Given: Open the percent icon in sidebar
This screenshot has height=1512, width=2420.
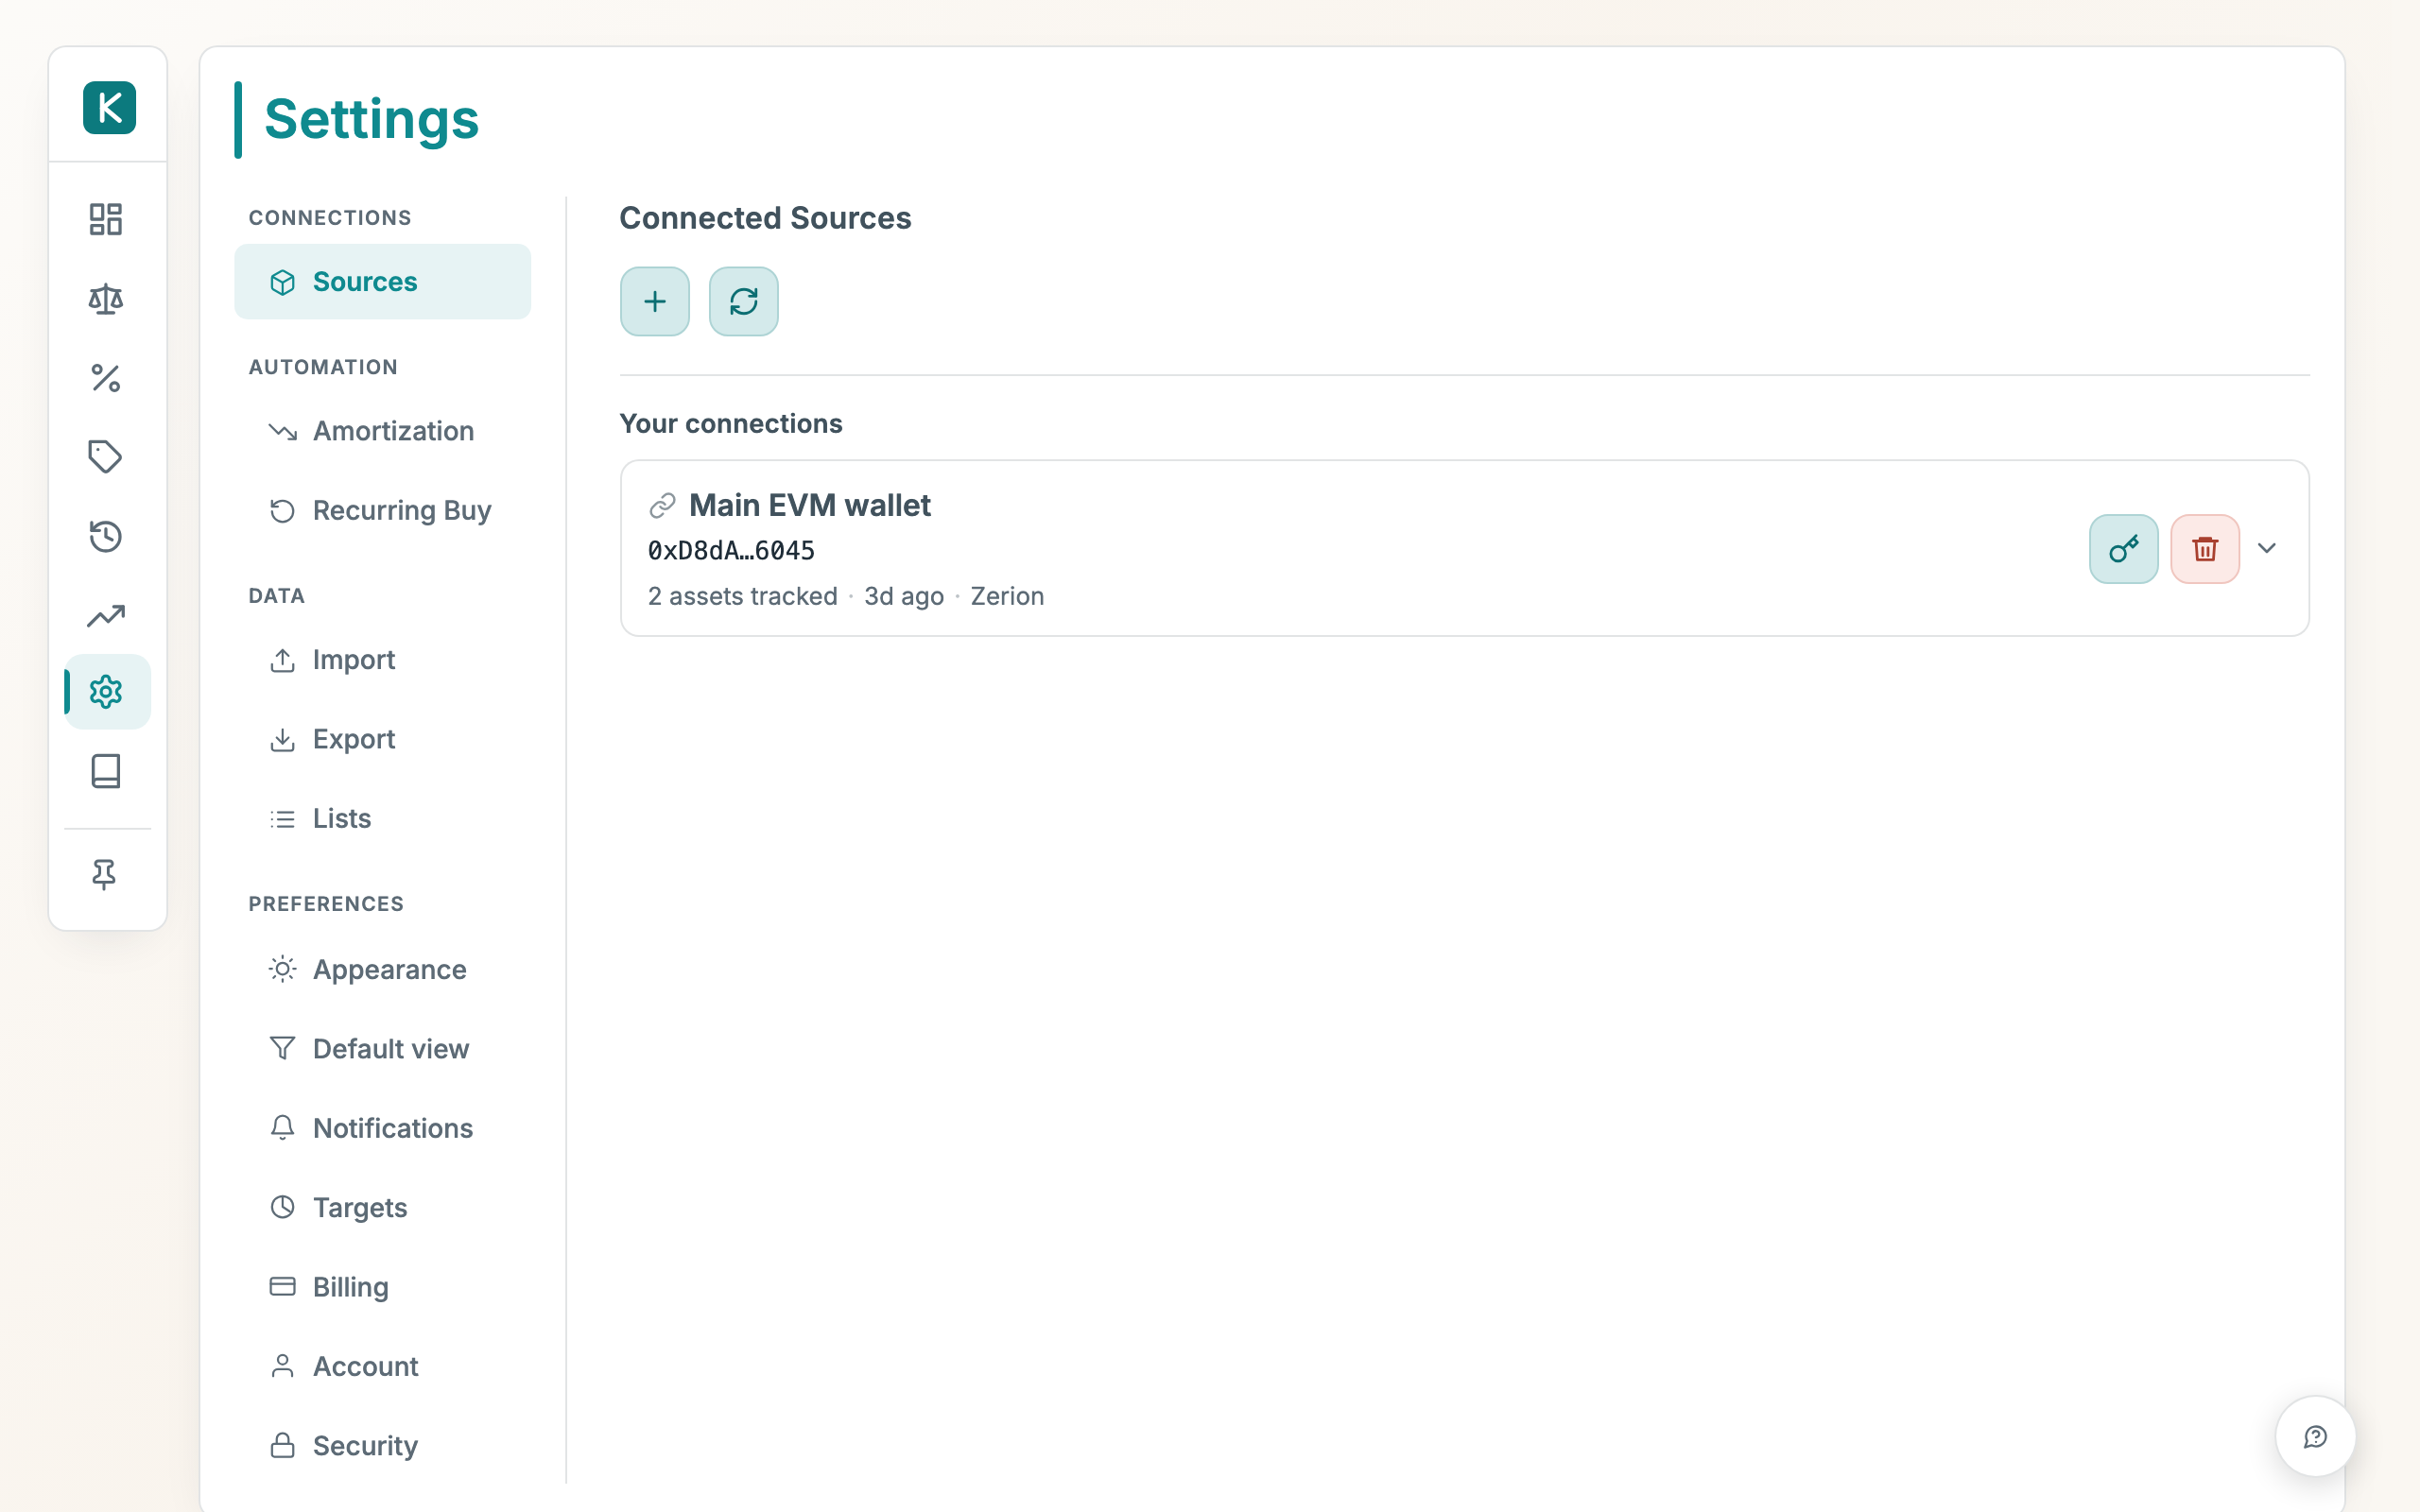Looking at the screenshot, I should tap(106, 378).
